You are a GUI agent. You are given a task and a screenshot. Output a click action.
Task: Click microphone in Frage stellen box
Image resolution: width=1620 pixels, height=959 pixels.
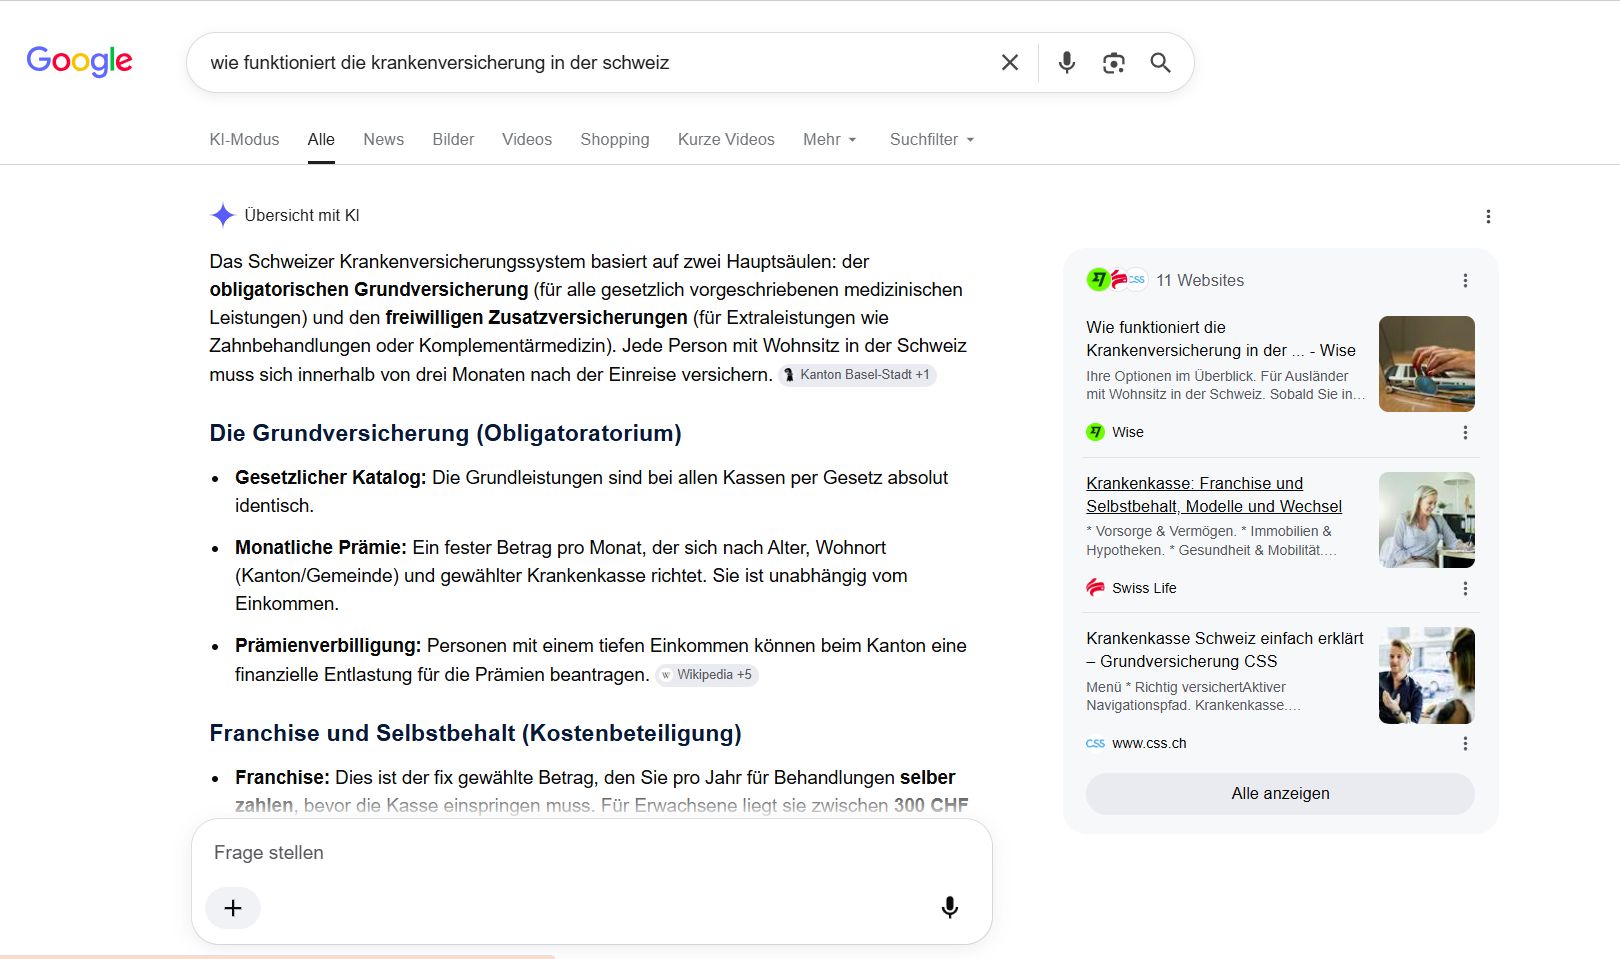950,908
